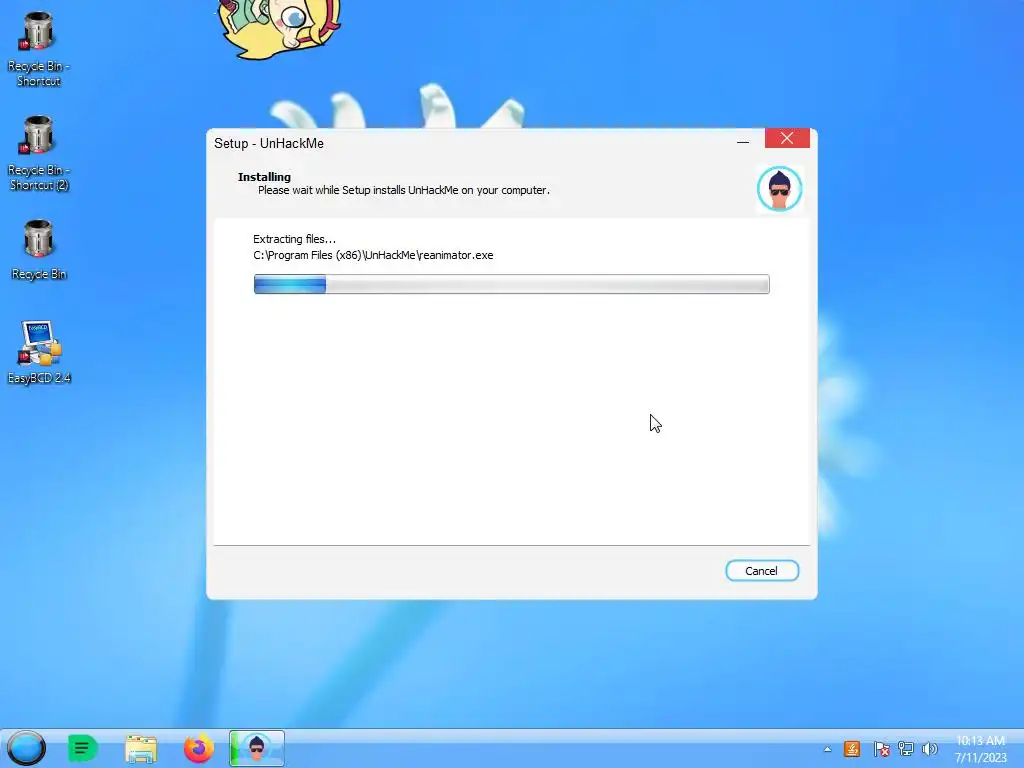
Task: Click 'Please wait while Setup installs' text
Action: [x=404, y=190]
